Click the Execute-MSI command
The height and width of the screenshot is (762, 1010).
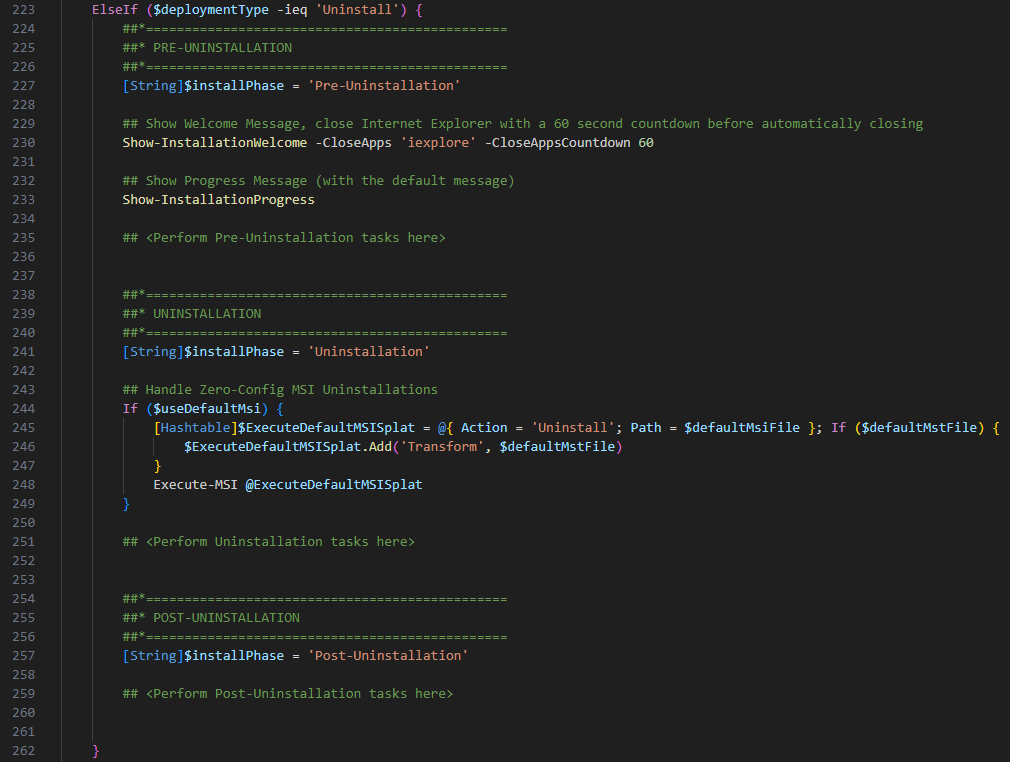tap(195, 484)
